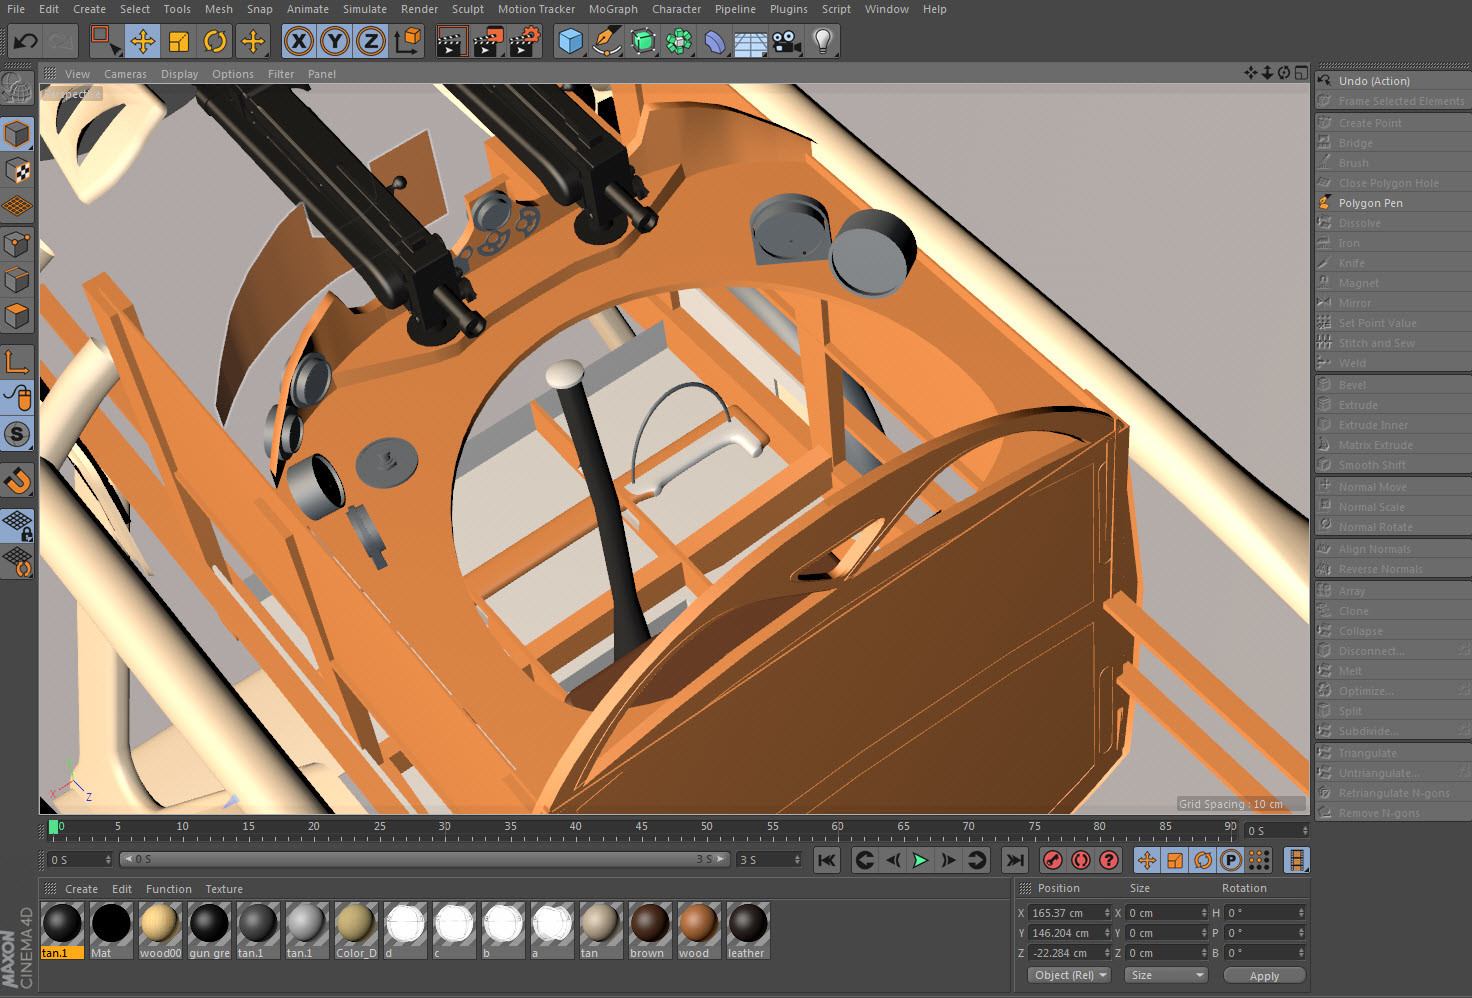Go to the start of the animation
Image resolution: width=1472 pixels, height=998 pixels.
point(827,860)
